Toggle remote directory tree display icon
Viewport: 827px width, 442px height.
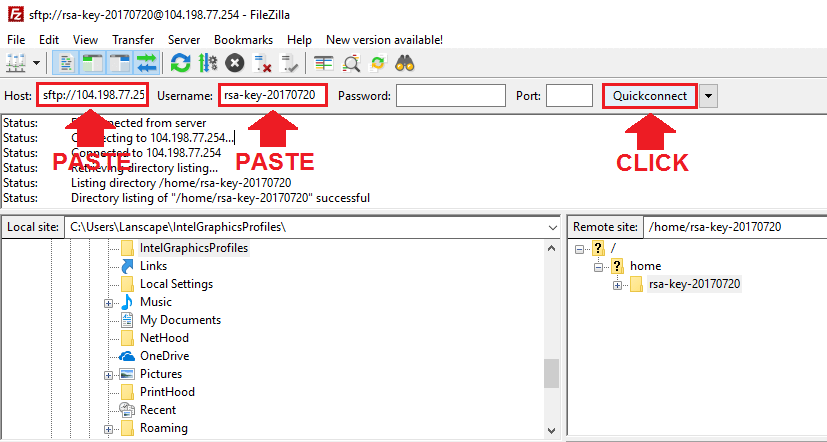[120, 64]
